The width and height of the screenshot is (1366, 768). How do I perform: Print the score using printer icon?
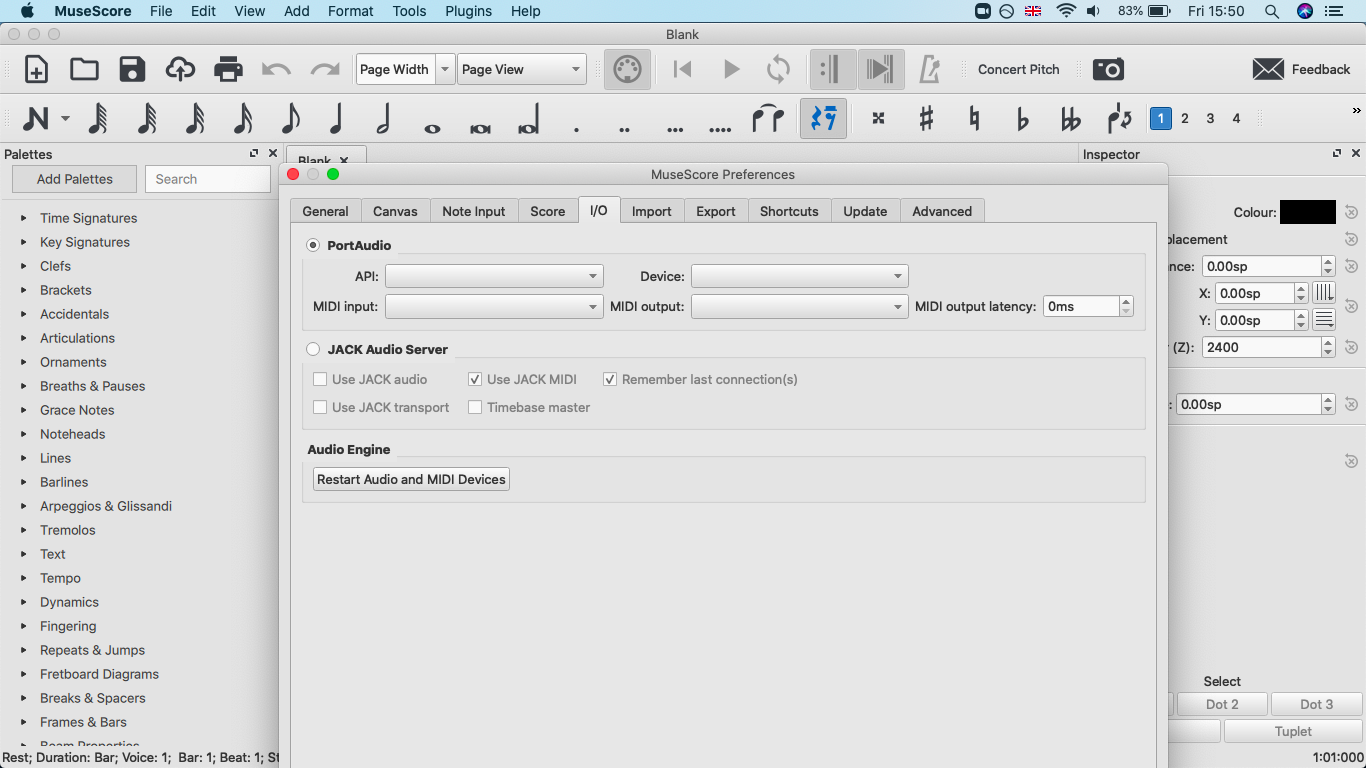point(228,69)
